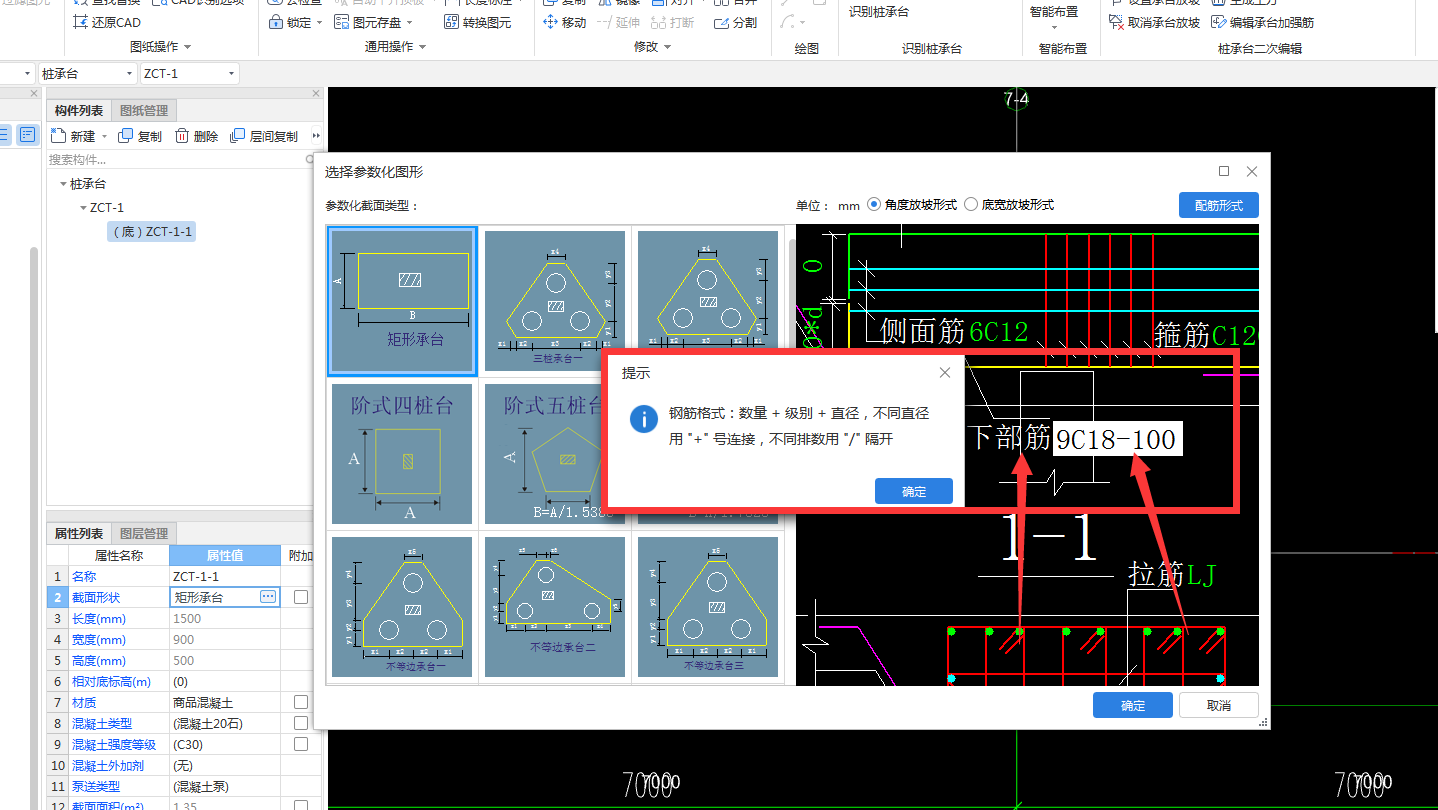Click the 还原CAD restore icon
1438x810 pixels.
(82, 22)
